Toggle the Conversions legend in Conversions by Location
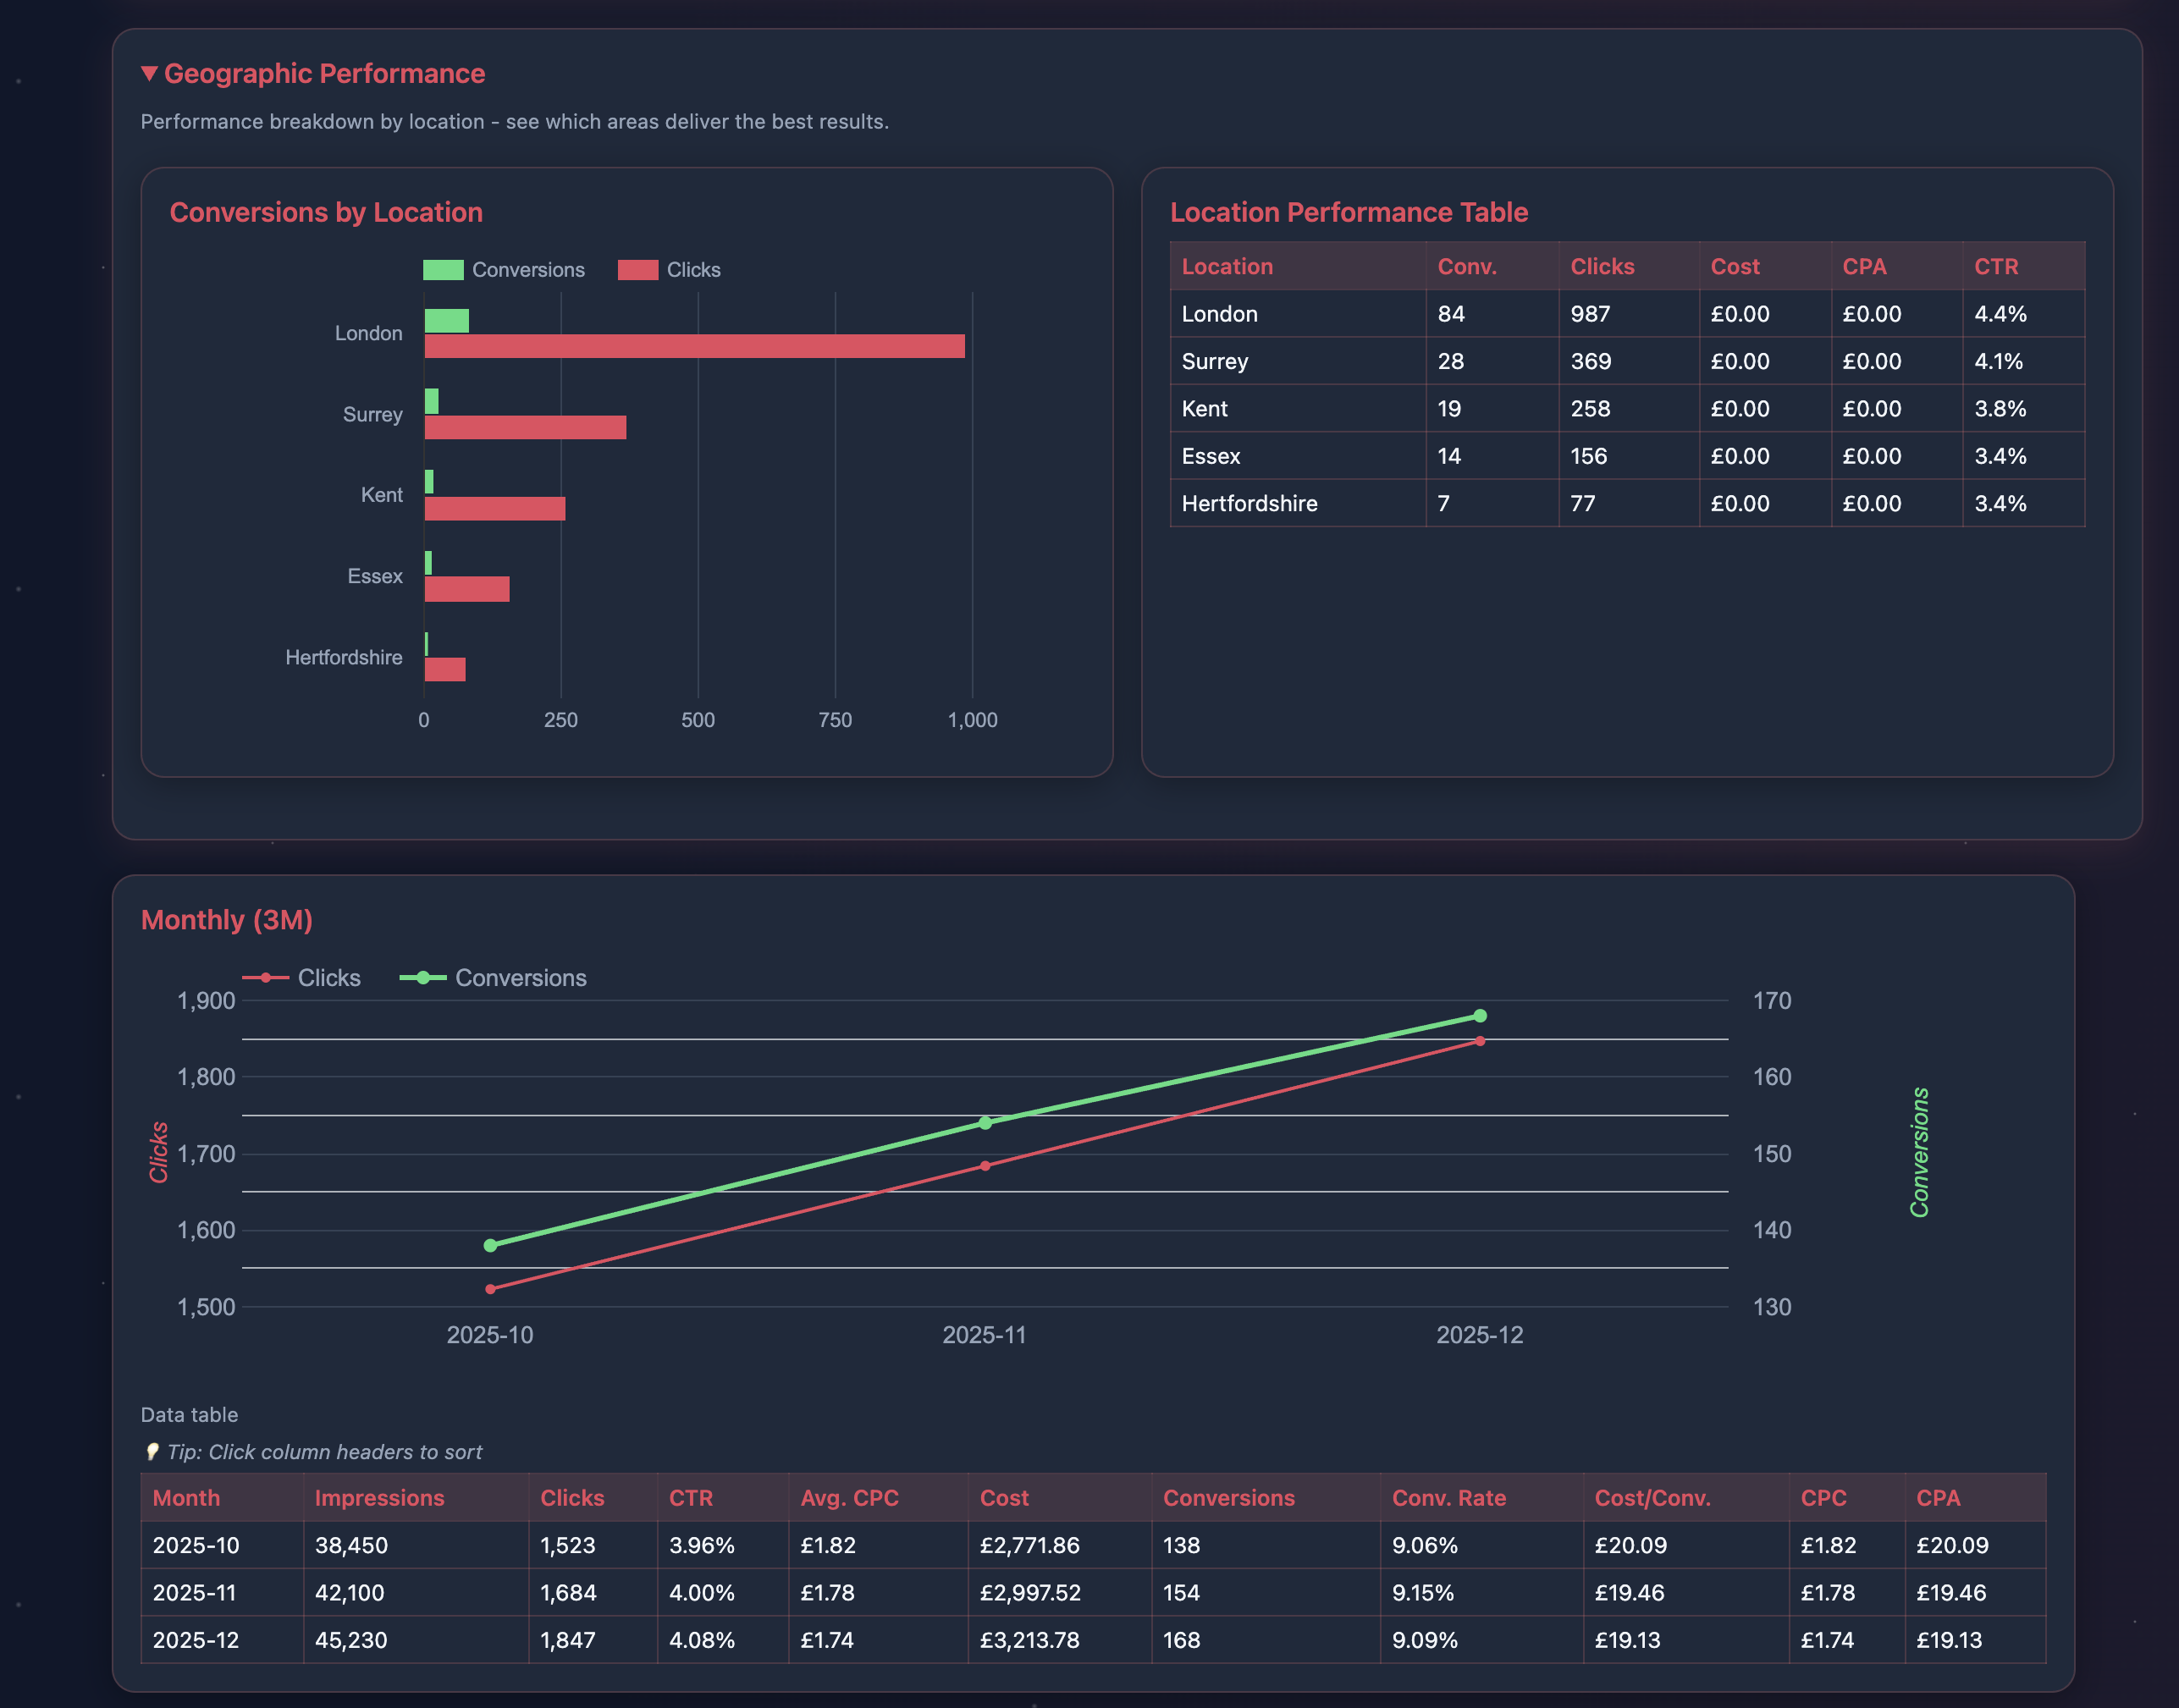Image resolution: width=2179 pixels, height=1708 pixels. click(x=444, y=269)
